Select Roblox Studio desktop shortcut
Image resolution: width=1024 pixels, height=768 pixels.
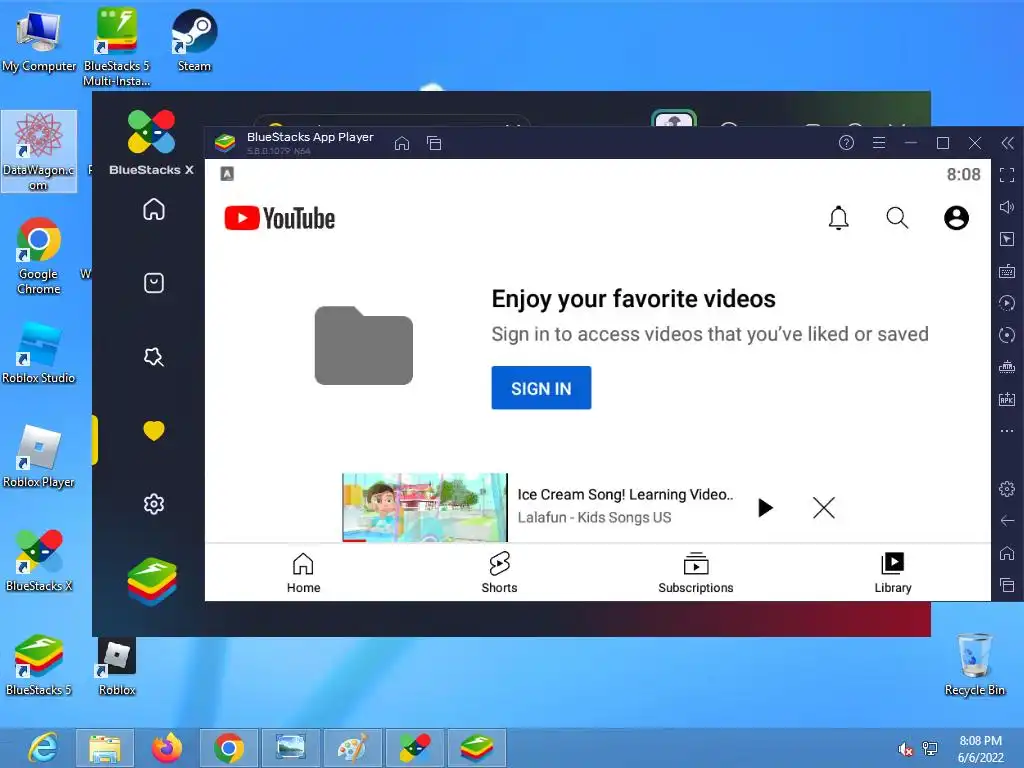click(39, 353)
